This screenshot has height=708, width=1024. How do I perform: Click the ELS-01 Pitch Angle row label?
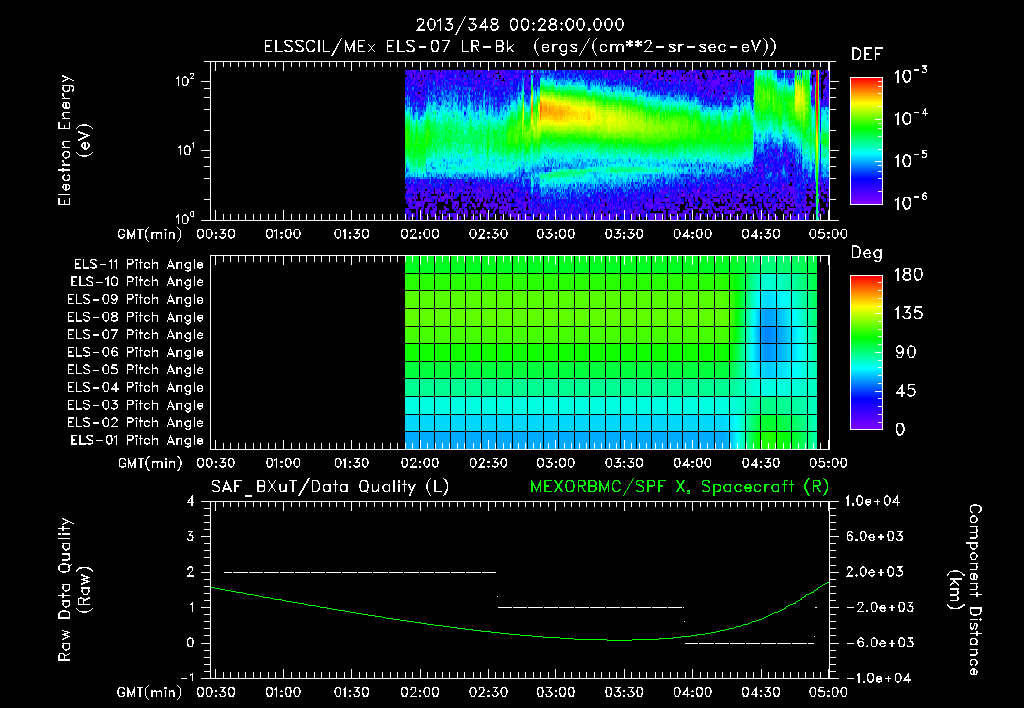(x=136, y=441)
